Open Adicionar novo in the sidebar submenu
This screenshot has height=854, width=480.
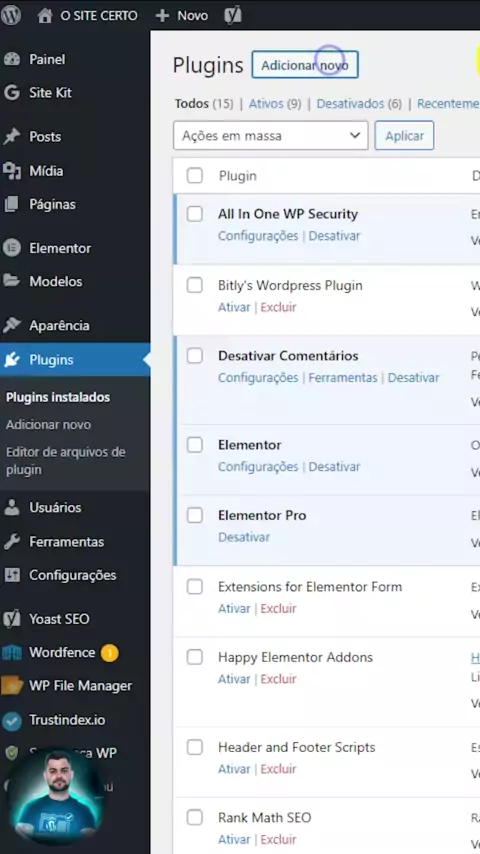click(x=48, y=424)
